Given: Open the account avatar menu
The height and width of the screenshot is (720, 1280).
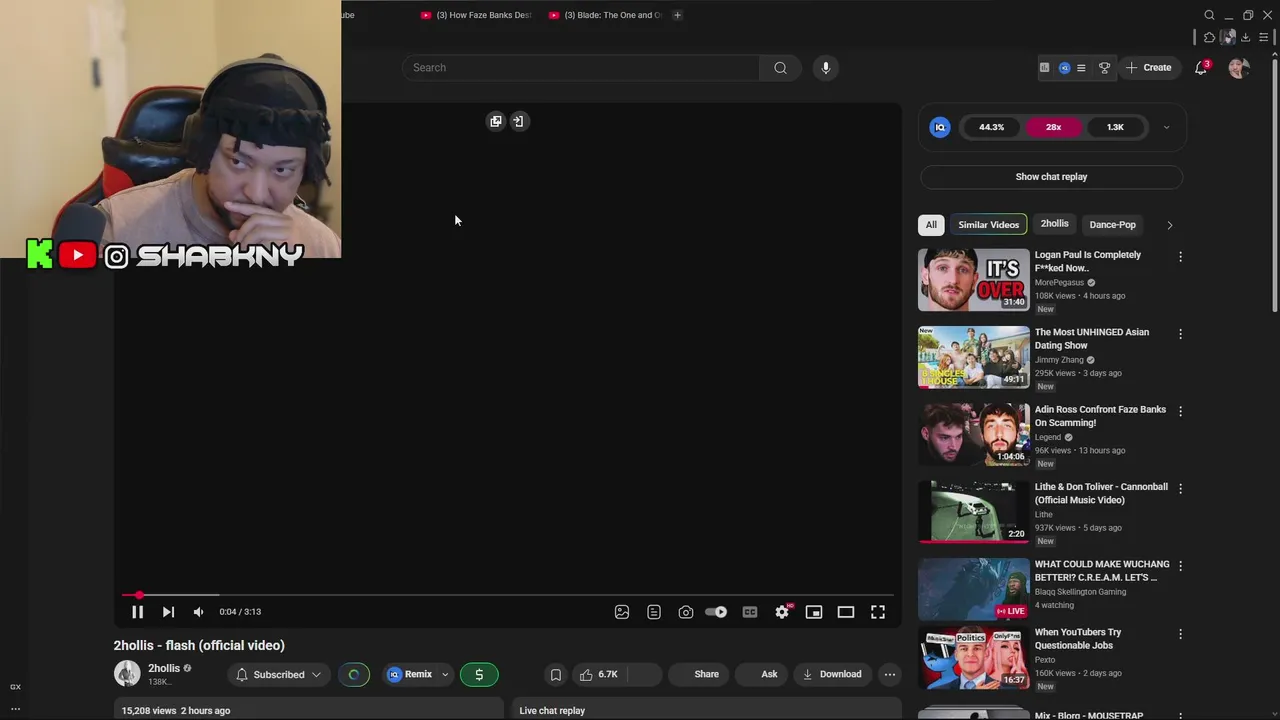Looking at the screenshot, I should pos(1239,68).
